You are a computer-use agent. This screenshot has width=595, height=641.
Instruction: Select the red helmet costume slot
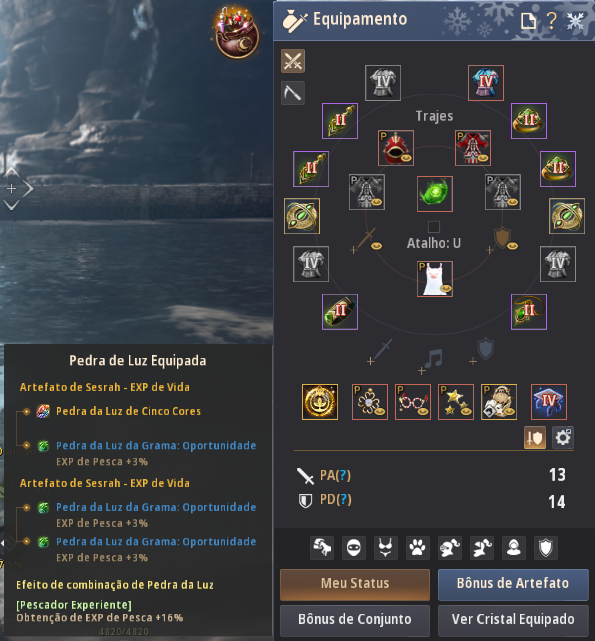(396, 148)
